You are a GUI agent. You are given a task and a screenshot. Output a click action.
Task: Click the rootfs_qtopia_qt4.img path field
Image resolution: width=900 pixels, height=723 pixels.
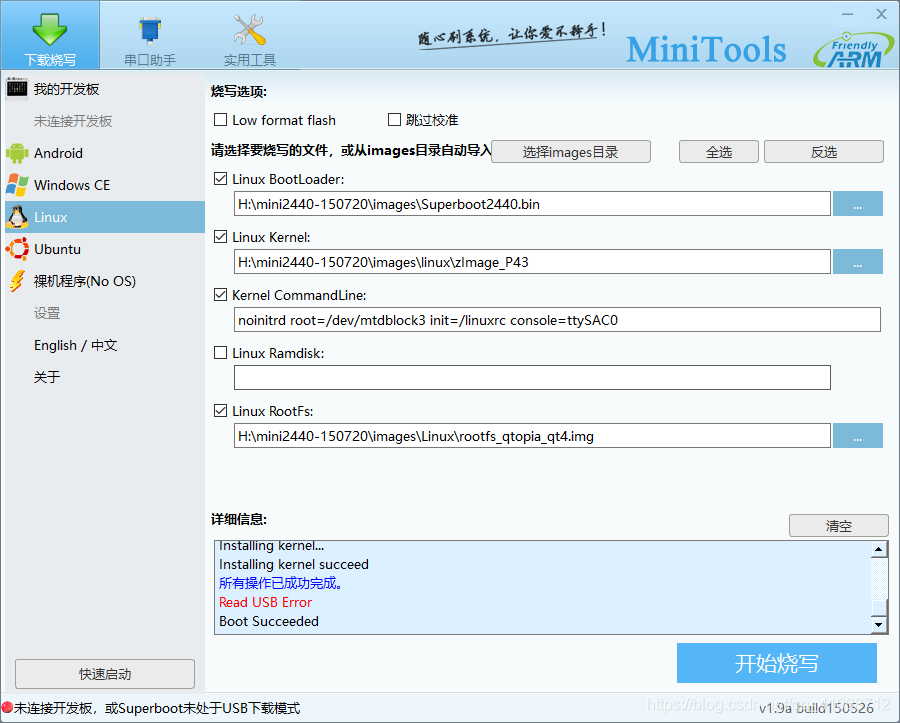pyautogui.click(x=532, y=436)
